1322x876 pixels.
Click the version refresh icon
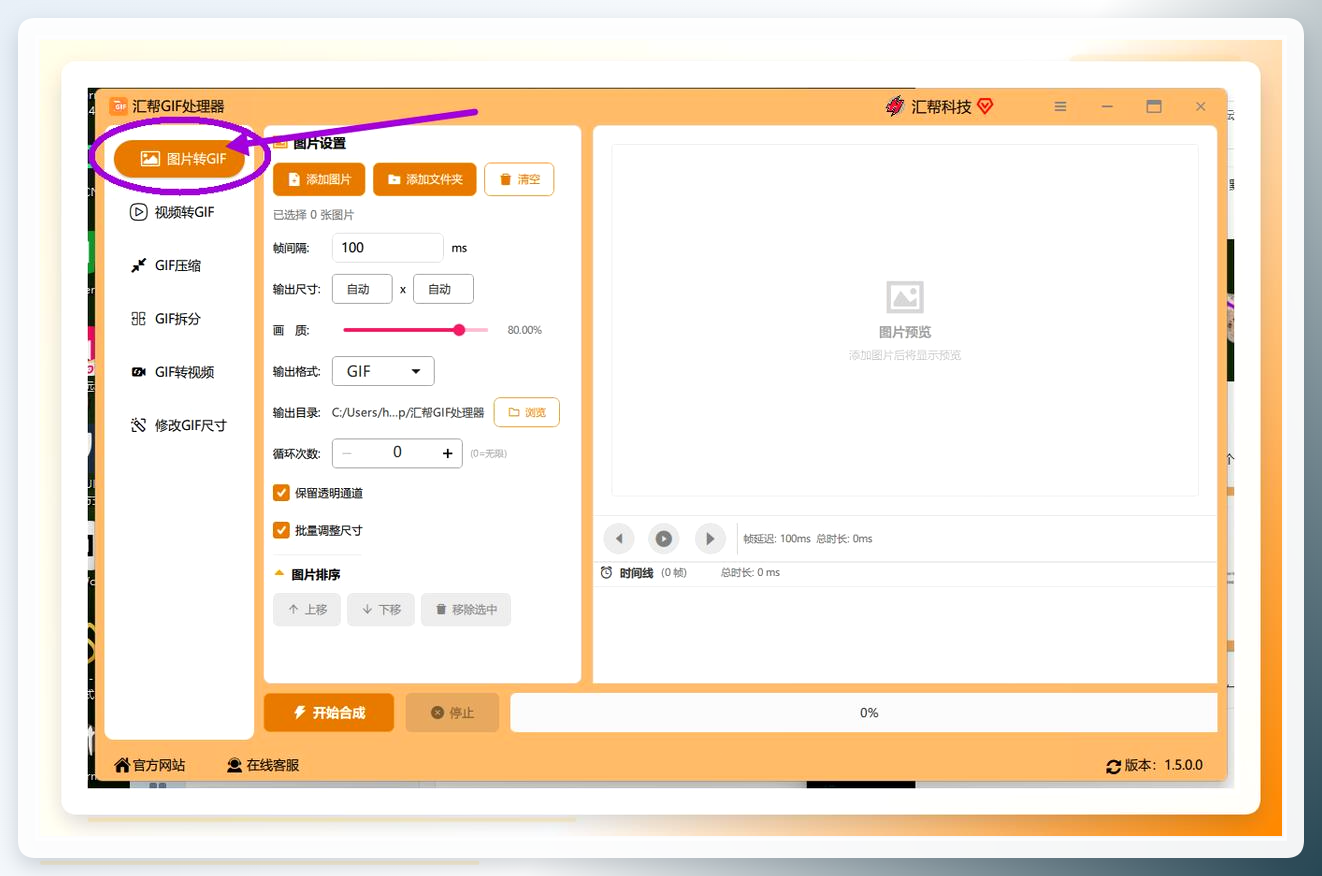[1114, 766]
